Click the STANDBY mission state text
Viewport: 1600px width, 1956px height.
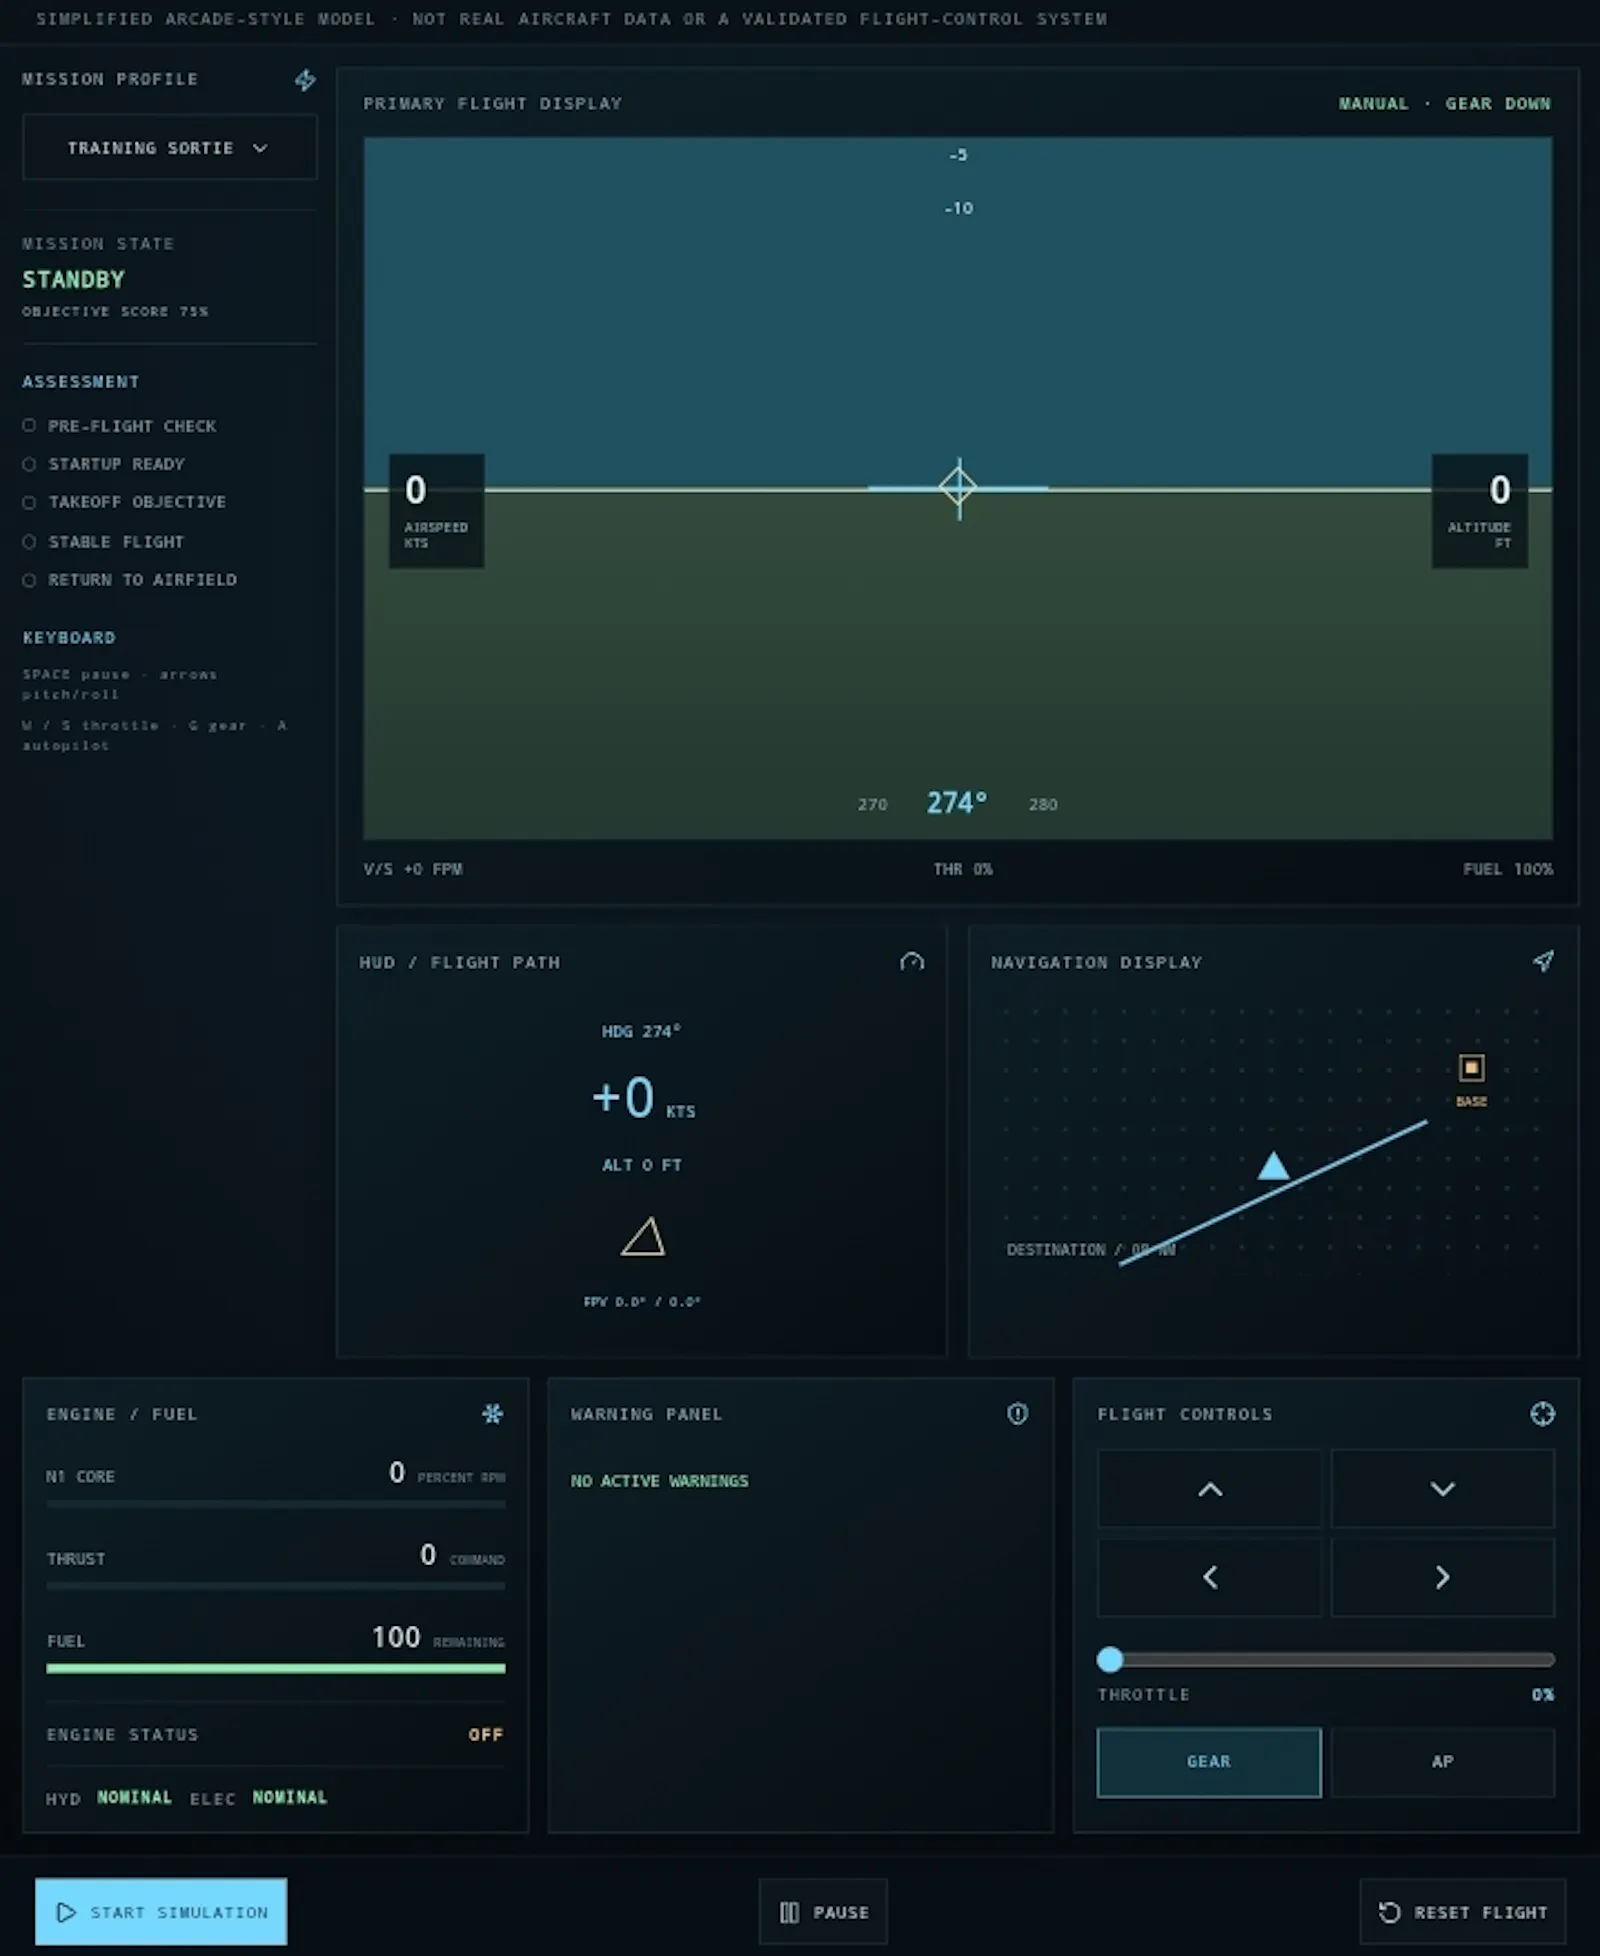[74, 280]
